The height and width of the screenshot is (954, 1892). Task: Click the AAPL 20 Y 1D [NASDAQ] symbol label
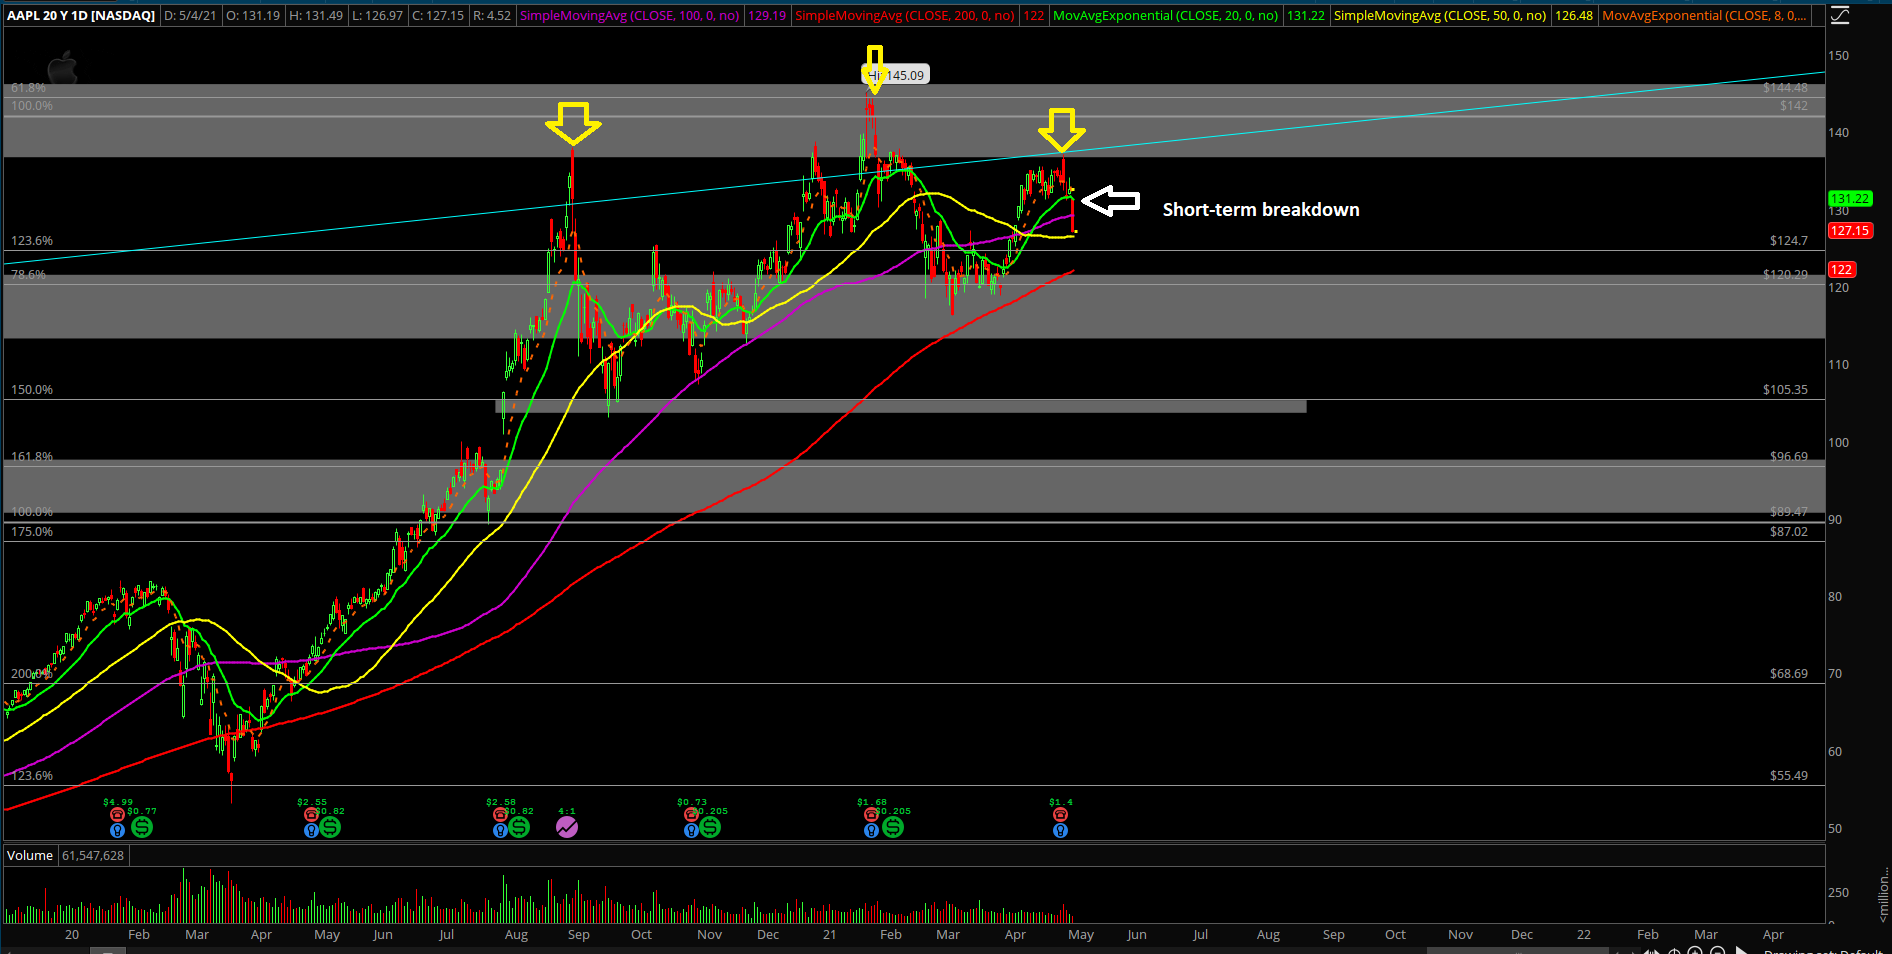click(81, 15)
